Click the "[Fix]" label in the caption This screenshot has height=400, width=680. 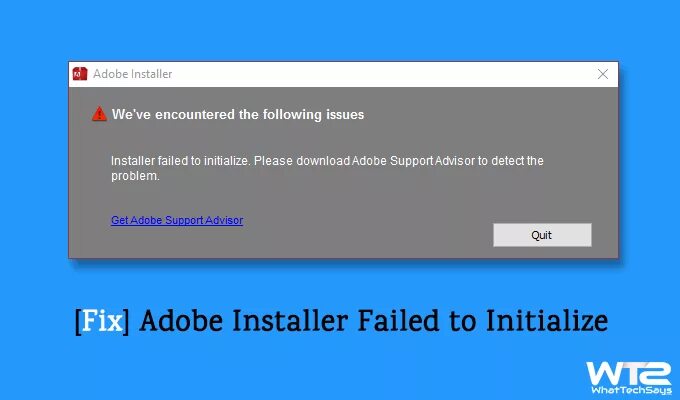point(102,322)
